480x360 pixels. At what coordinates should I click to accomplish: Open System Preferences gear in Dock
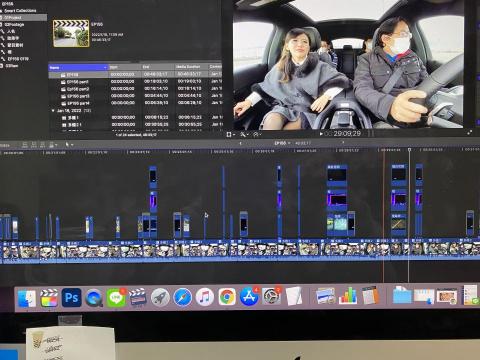(x=271, y=296)
